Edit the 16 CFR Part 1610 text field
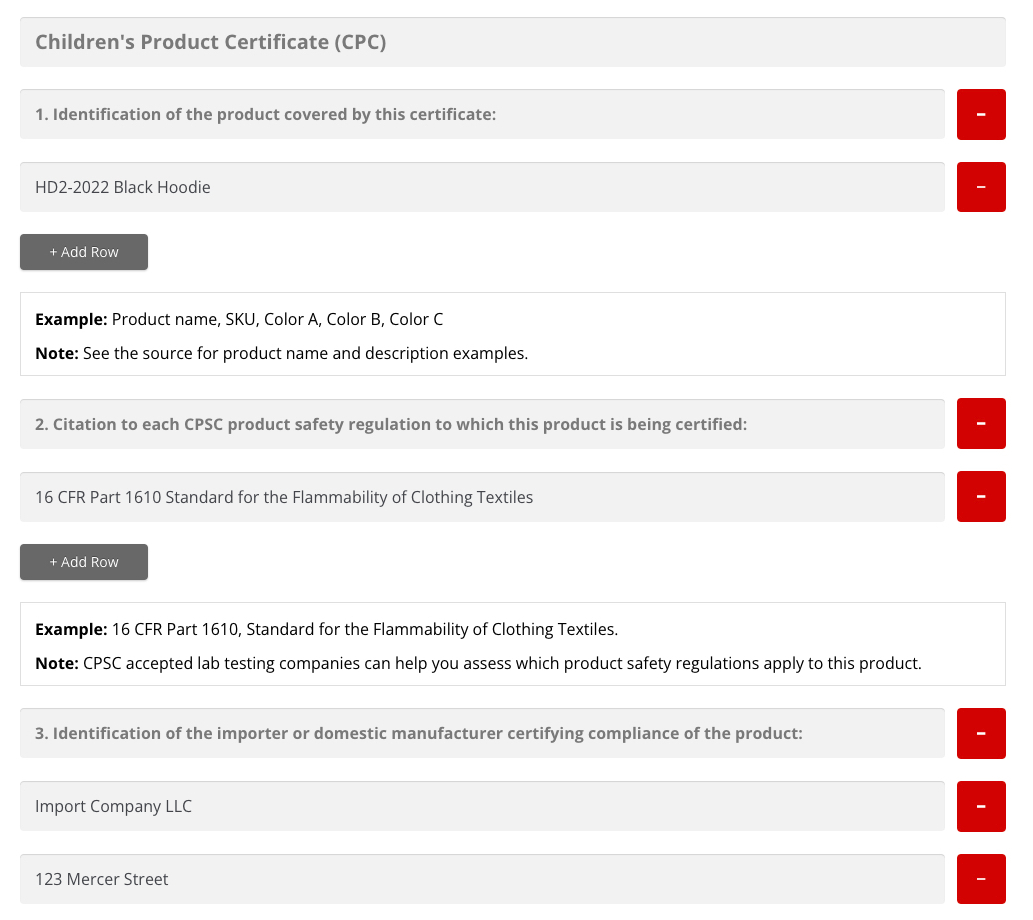The width and height of the screenshot is (1033, 920). (482, 497)
